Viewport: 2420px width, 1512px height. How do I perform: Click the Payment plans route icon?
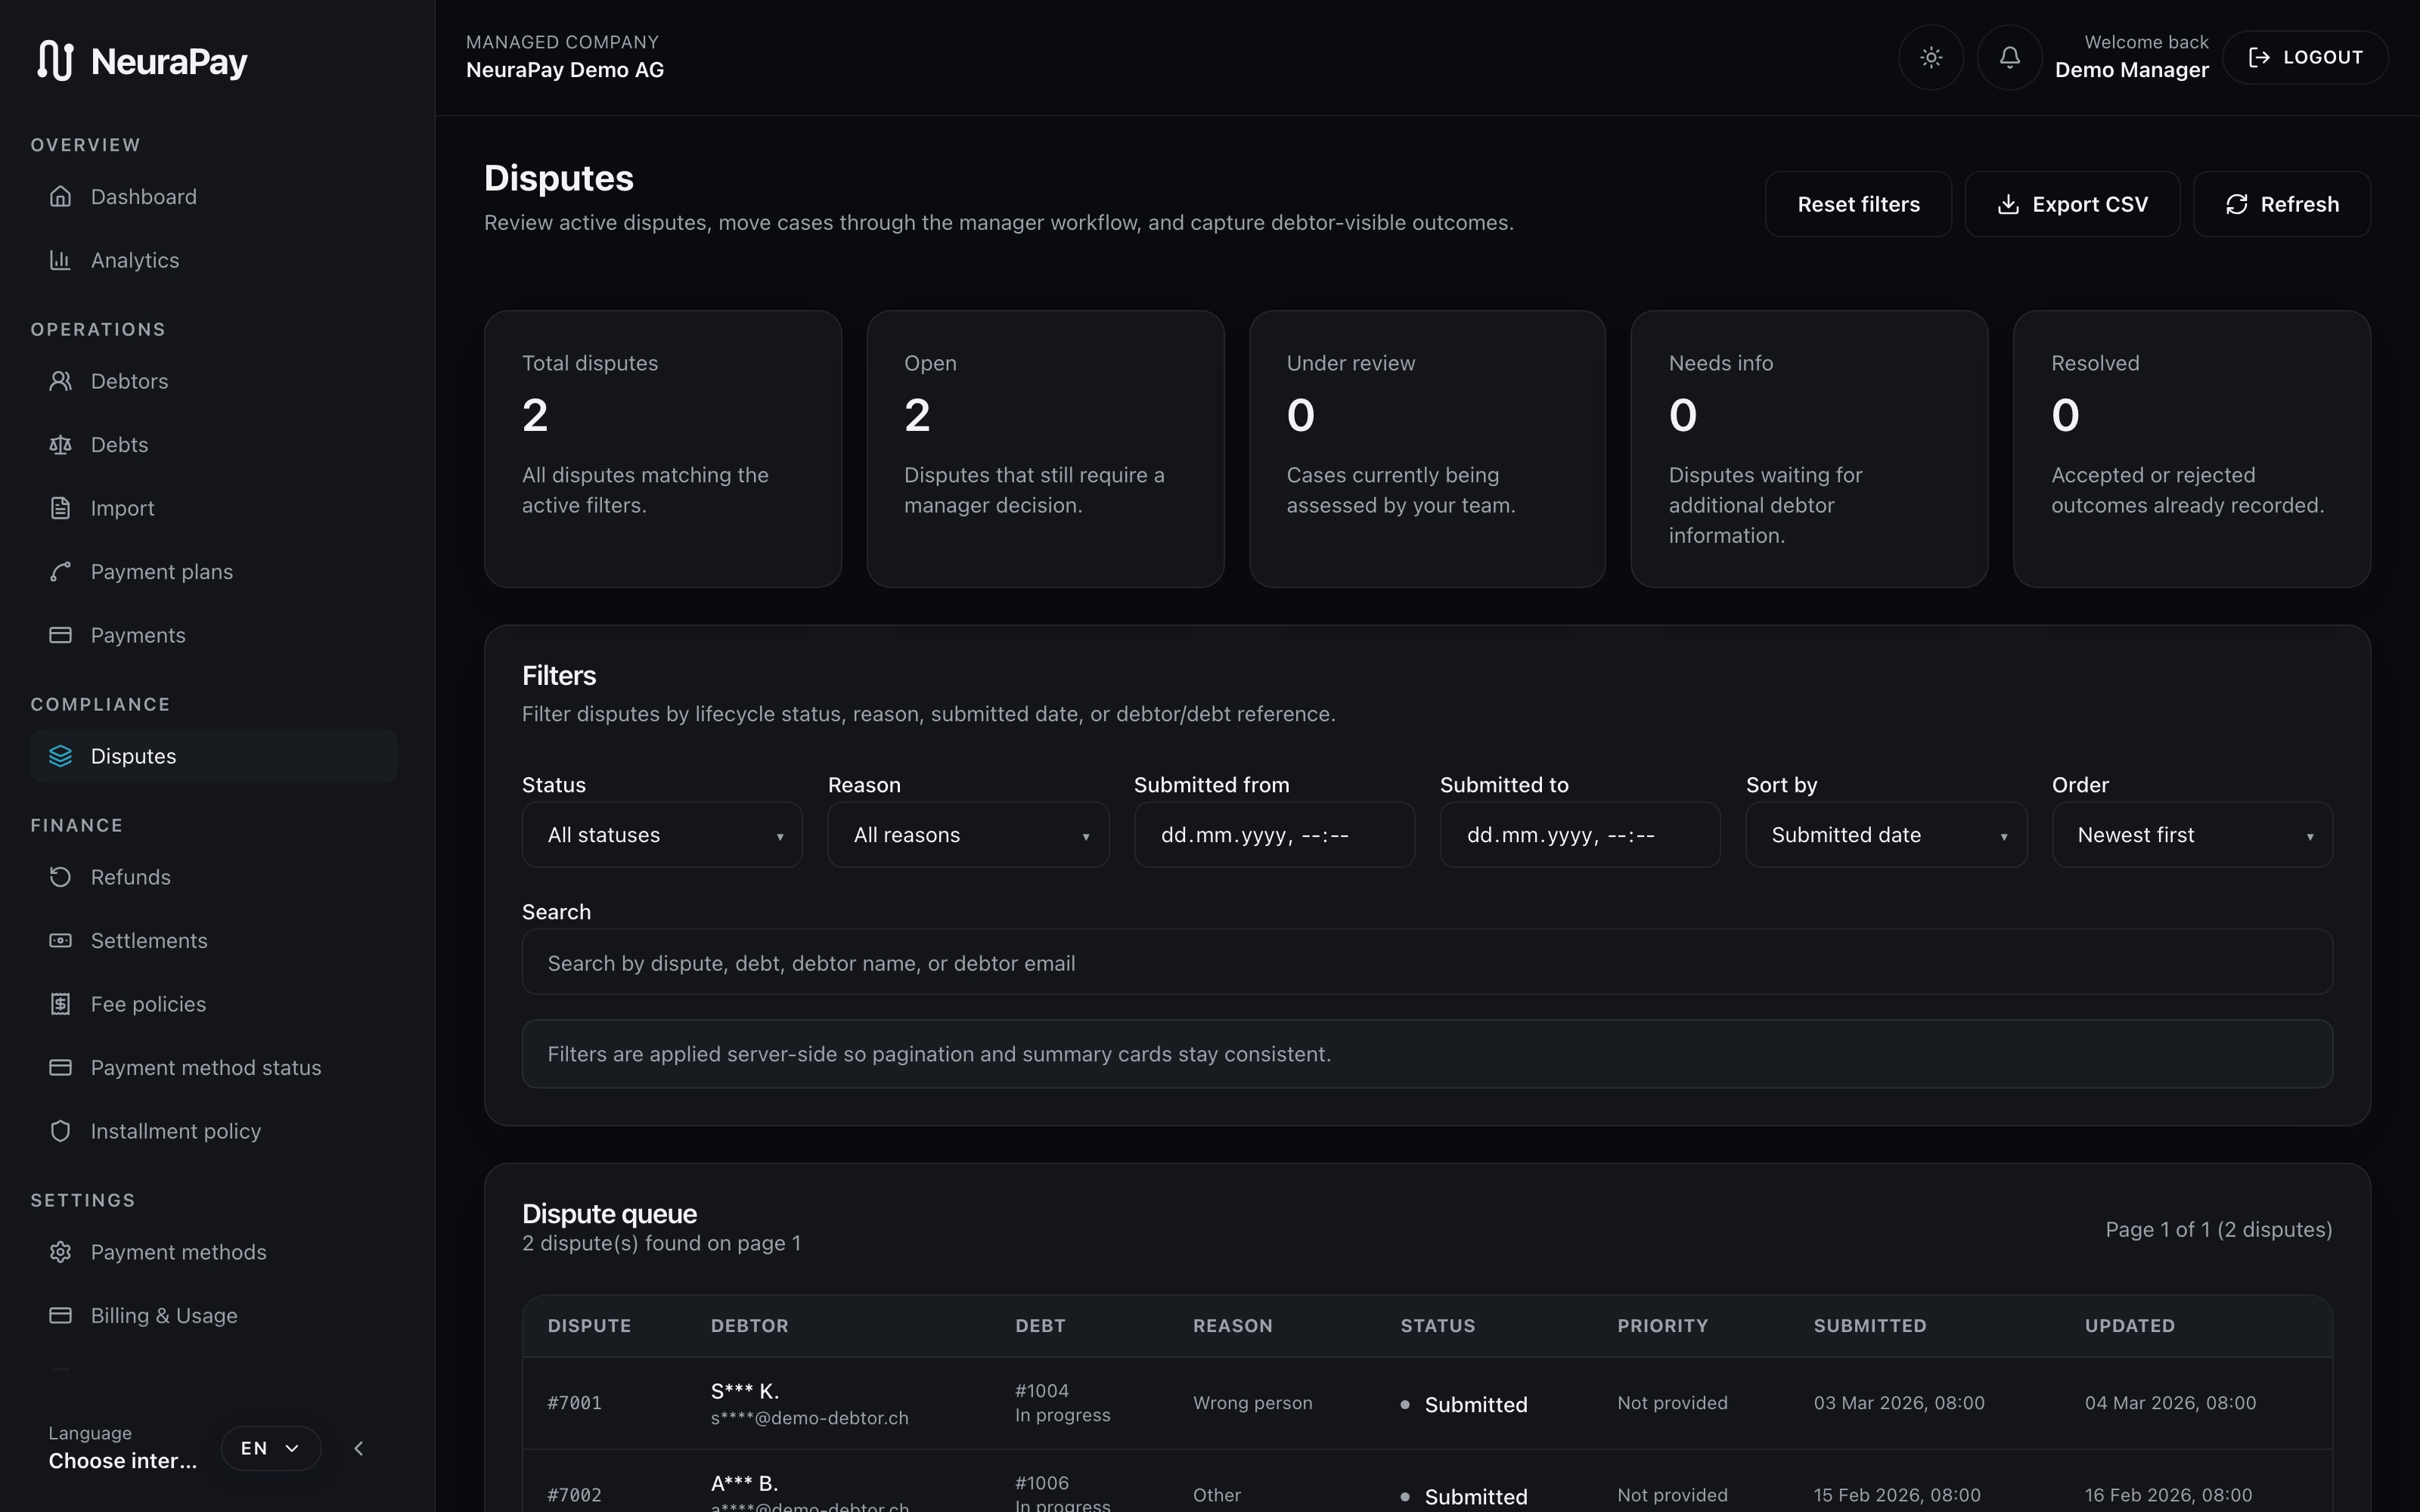coord(60,572)
